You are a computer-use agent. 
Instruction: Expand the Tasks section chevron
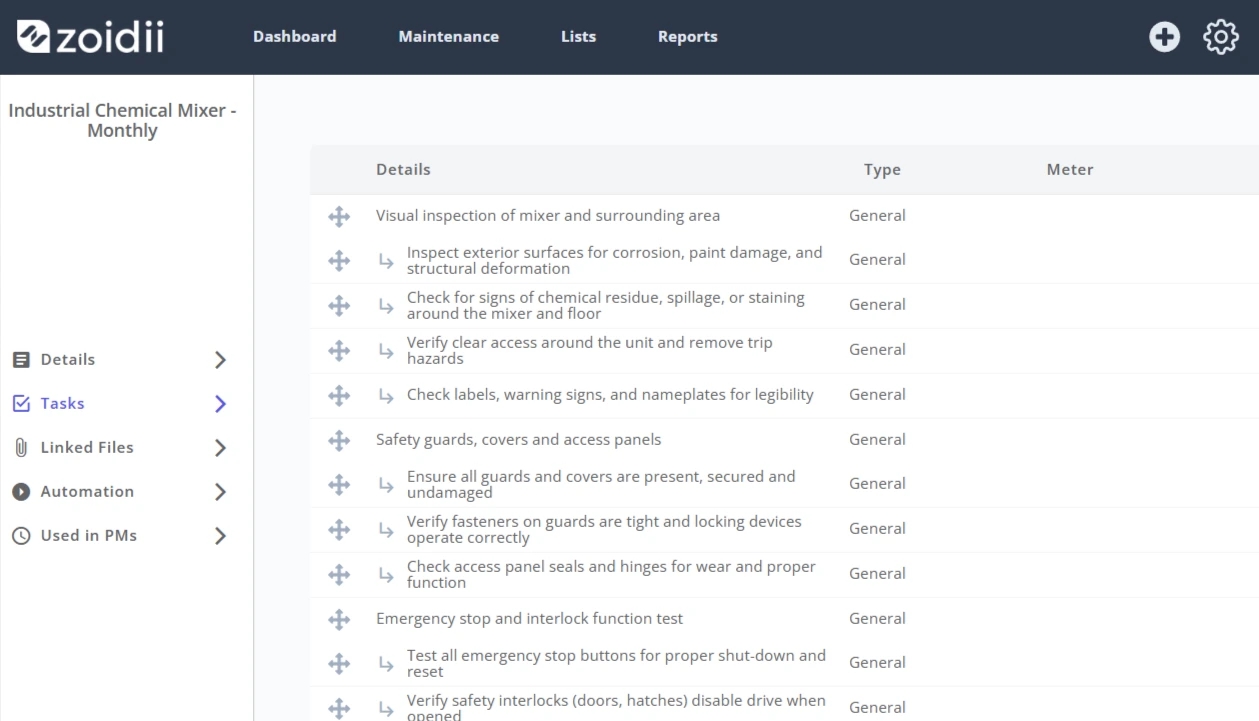point(221,404)
